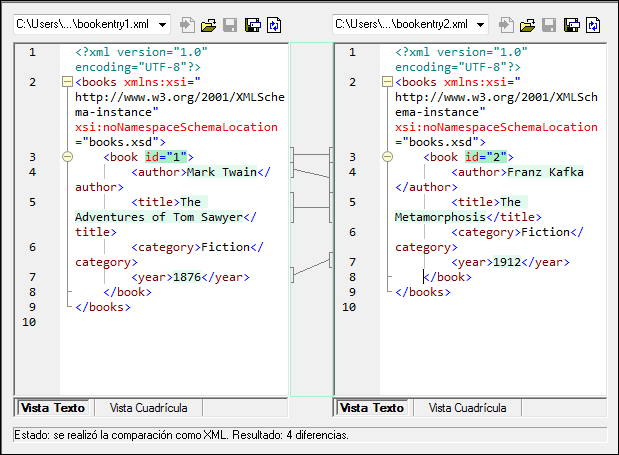Click Save As icon for bookentry1.xml
This screenshot has height=455, width=619.
coord(251,23)
